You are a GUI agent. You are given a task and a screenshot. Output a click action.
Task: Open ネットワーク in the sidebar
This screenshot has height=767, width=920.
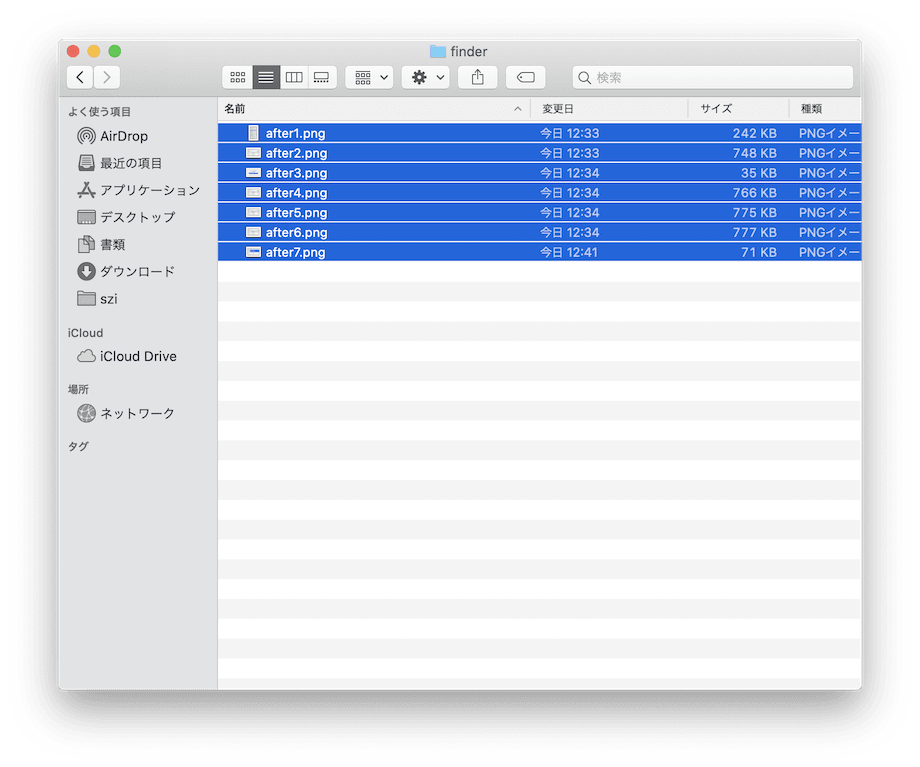click(126, 413)
